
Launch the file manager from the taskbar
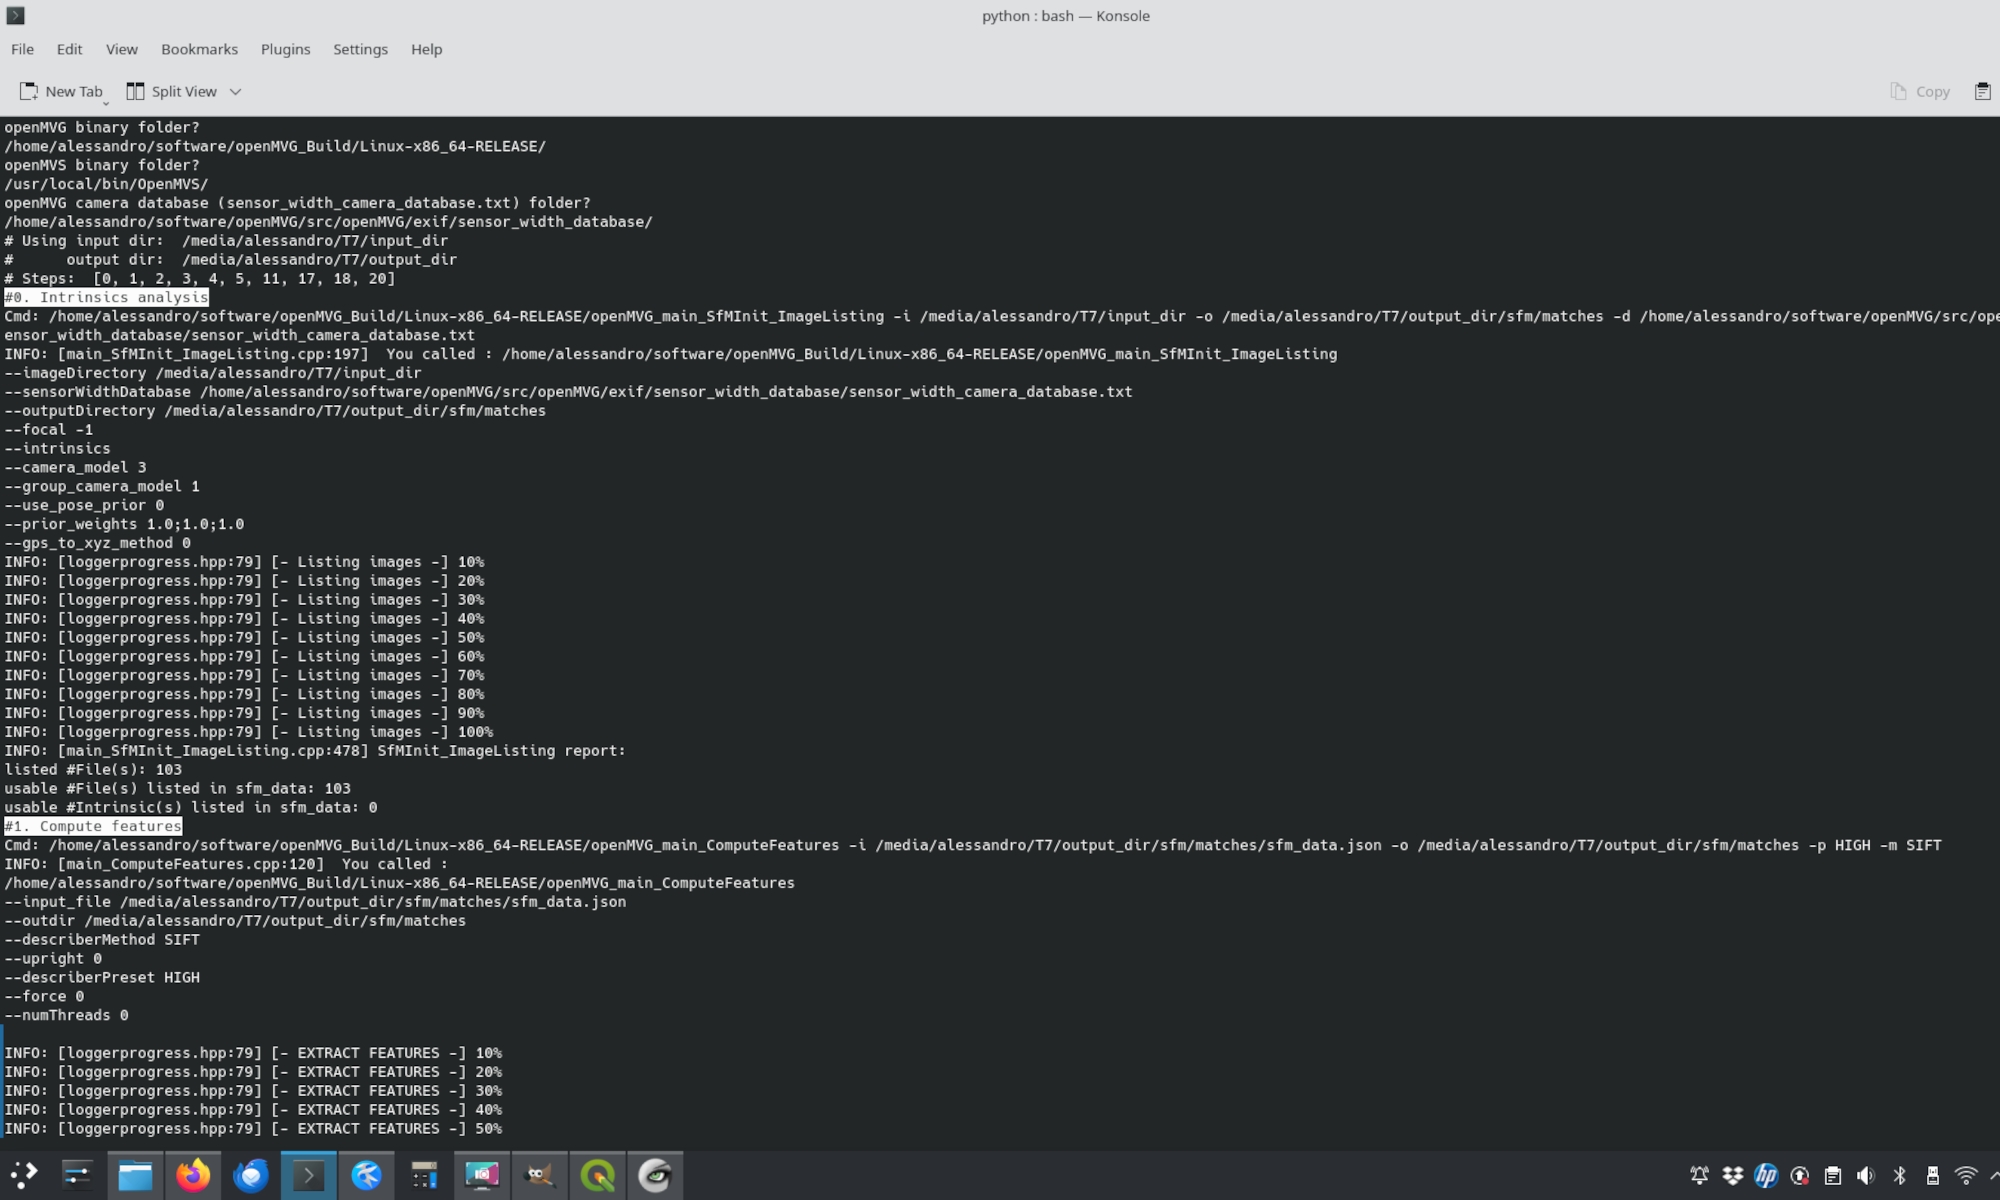click(x=135, y=1175)
